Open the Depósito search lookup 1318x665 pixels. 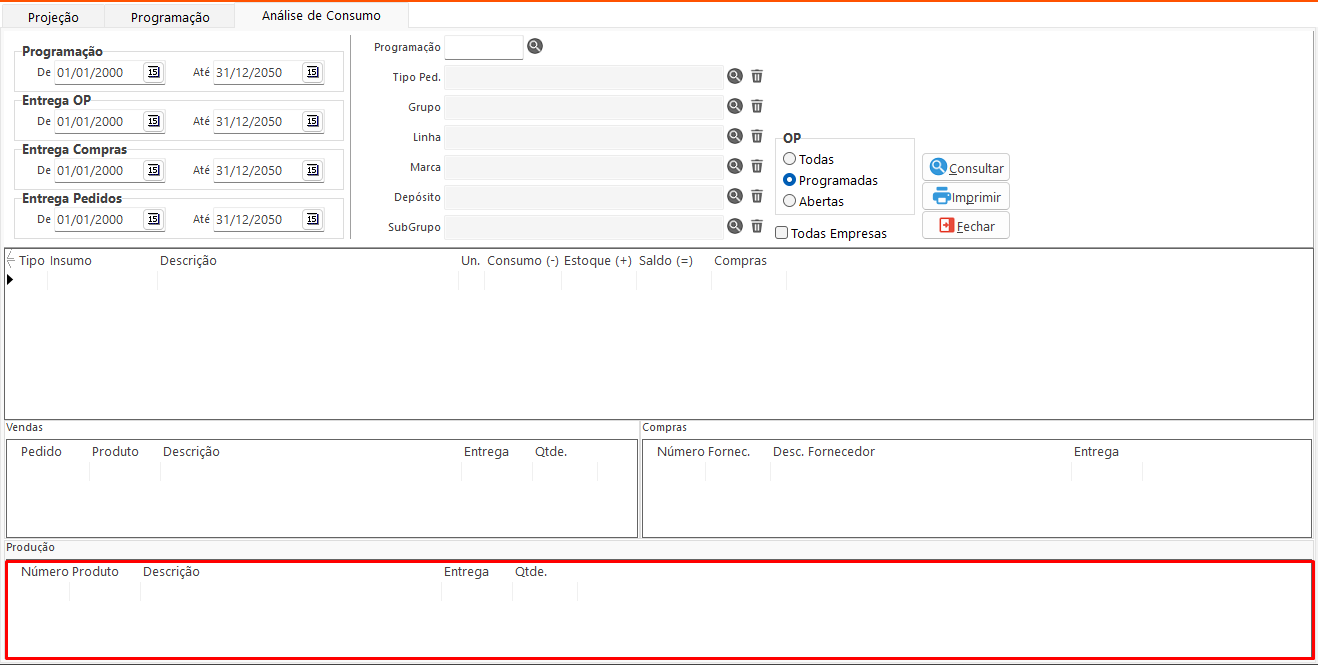click(x=735, y=197)
